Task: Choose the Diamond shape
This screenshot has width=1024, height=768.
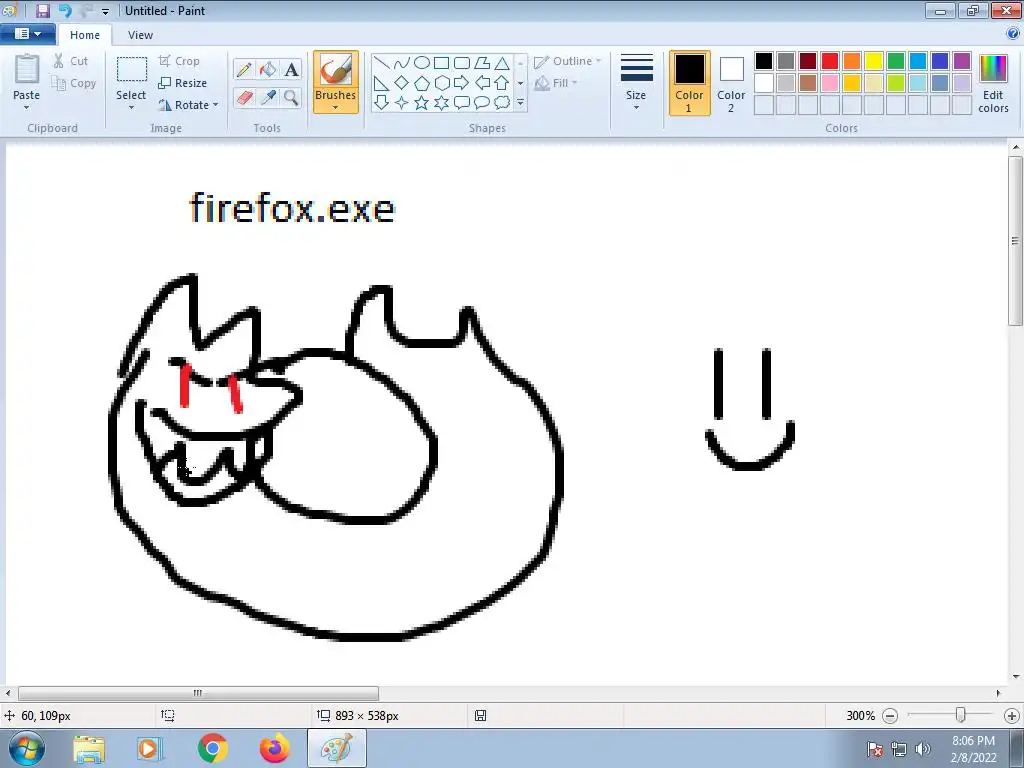Action: pos(402,83)
